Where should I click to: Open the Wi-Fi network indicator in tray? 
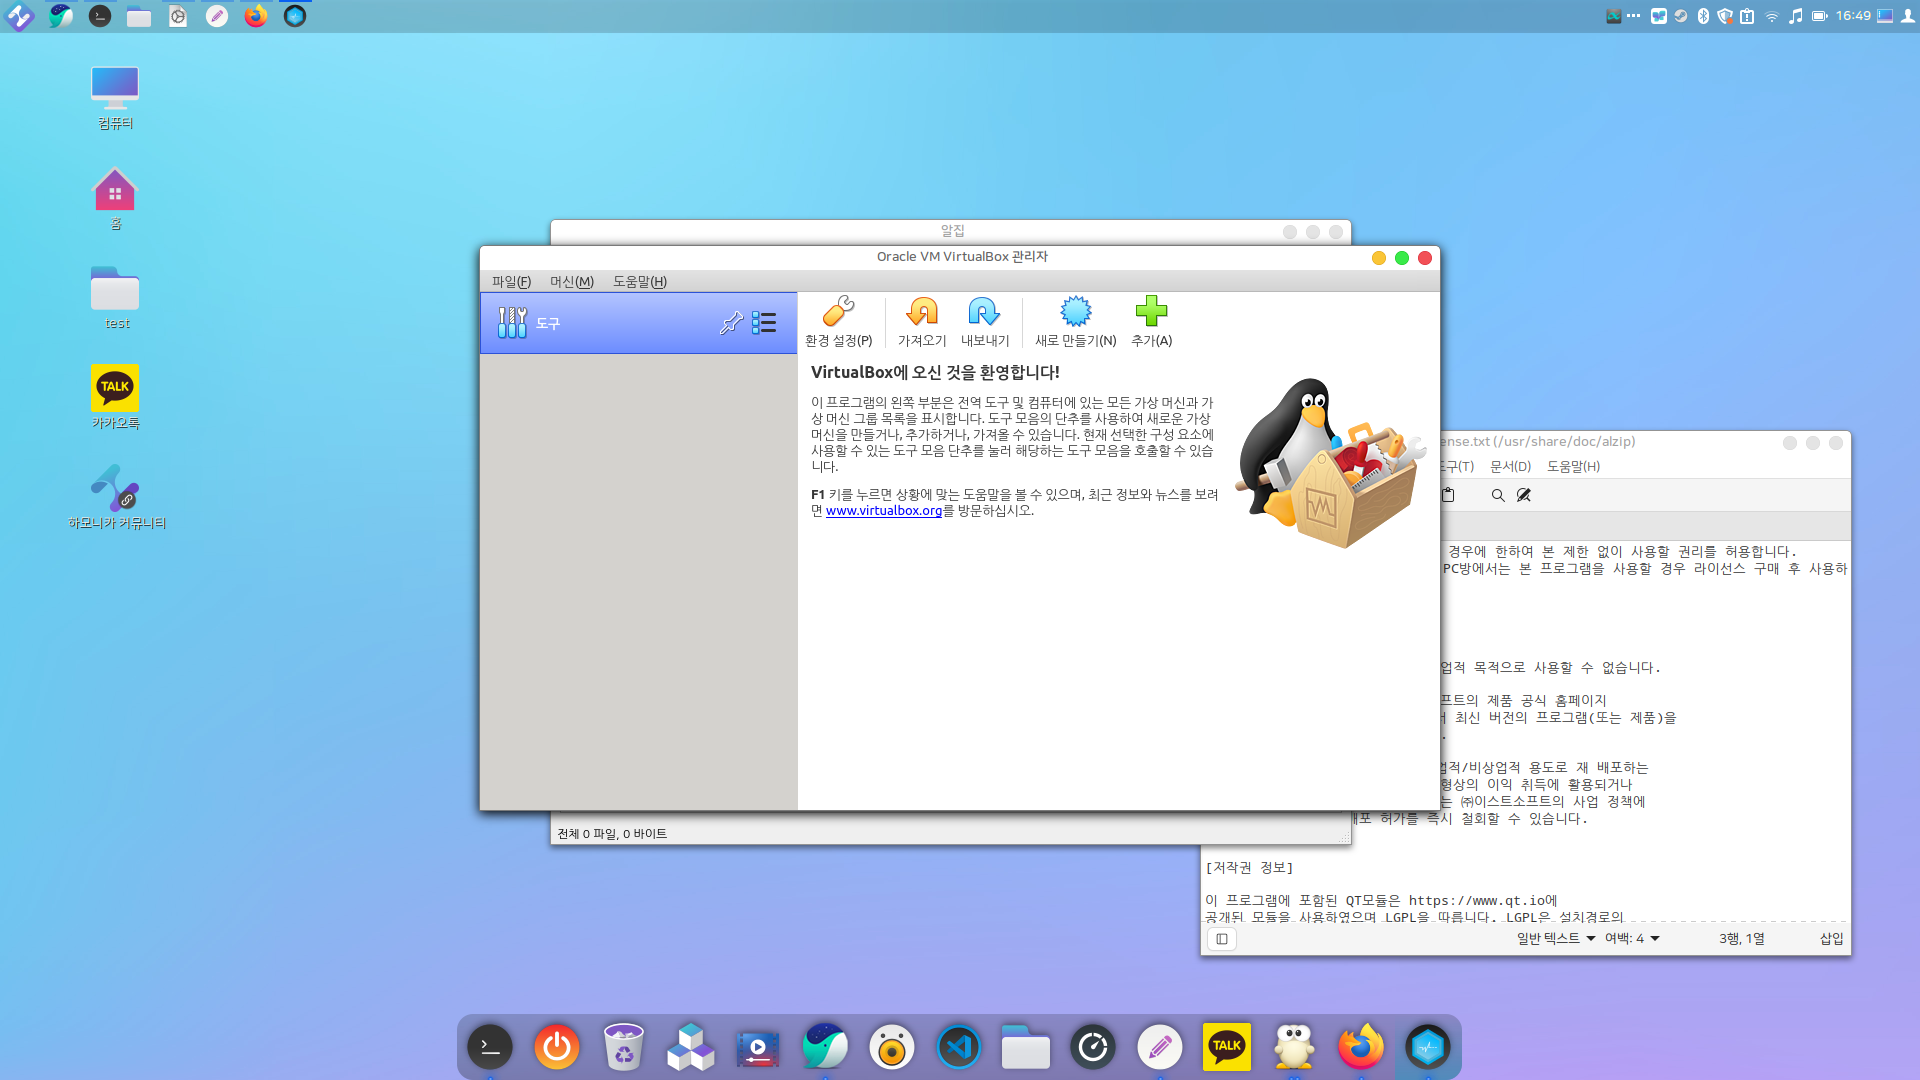[x=1771, y=16]
